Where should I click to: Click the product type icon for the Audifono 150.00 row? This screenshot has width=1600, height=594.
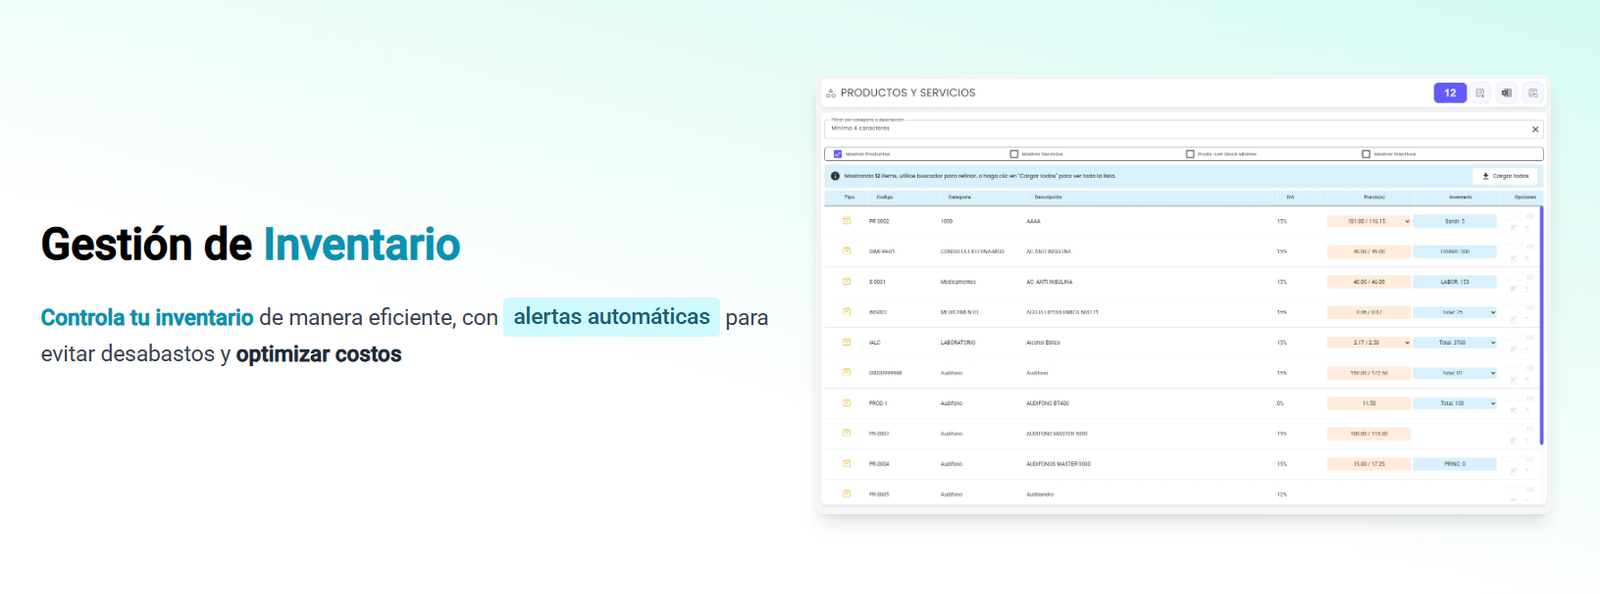(847, 373)
